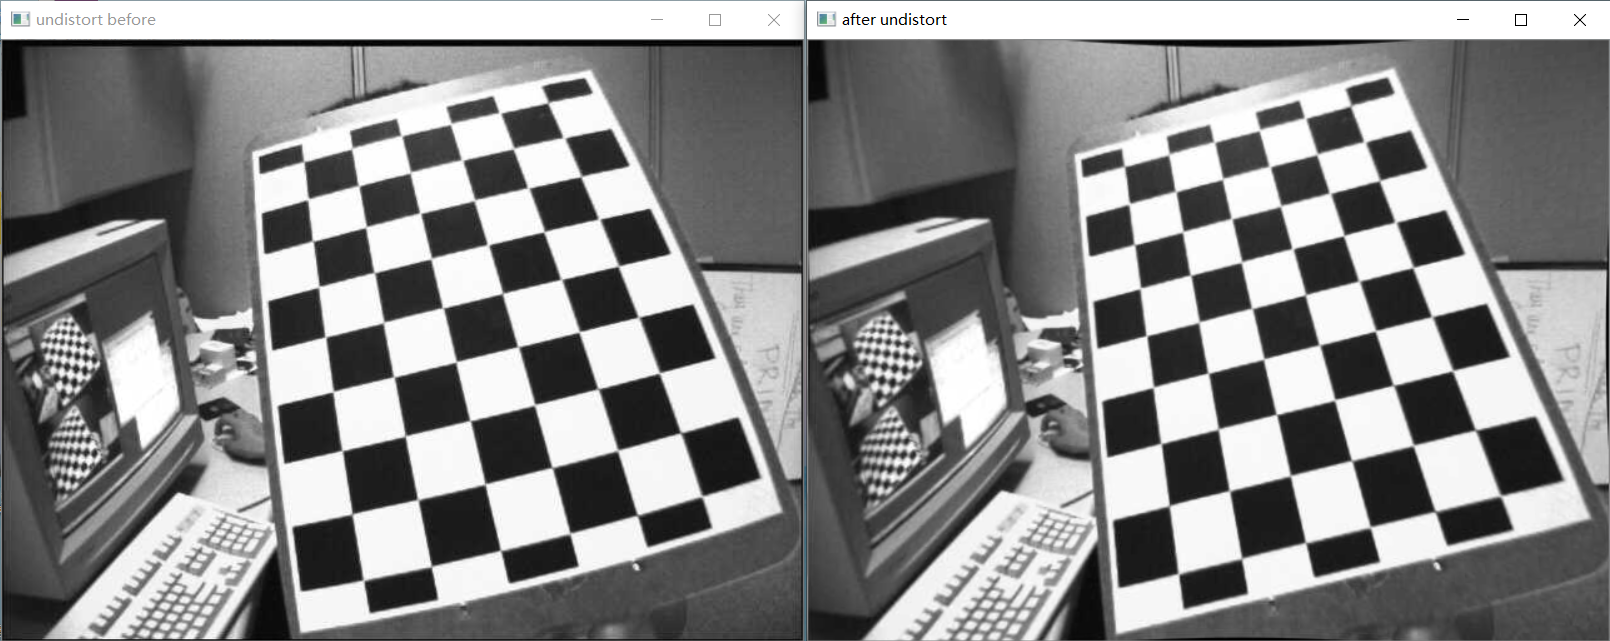Viewport: 1610px width, 641px height.
Task: Minimize the 'undistort before' window
Action: (x=657, y=20)
